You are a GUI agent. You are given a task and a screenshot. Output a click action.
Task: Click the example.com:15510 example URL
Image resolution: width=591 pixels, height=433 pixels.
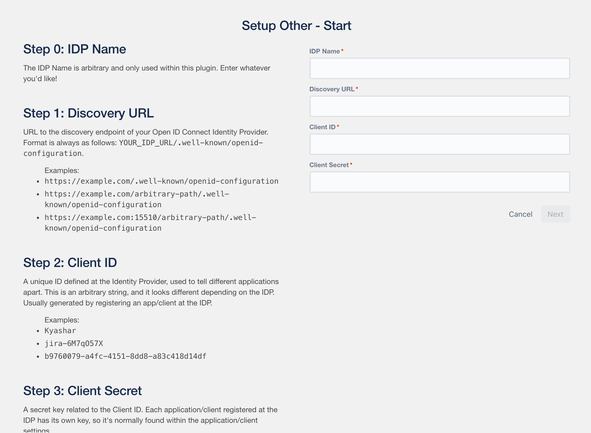click(150, 223)
